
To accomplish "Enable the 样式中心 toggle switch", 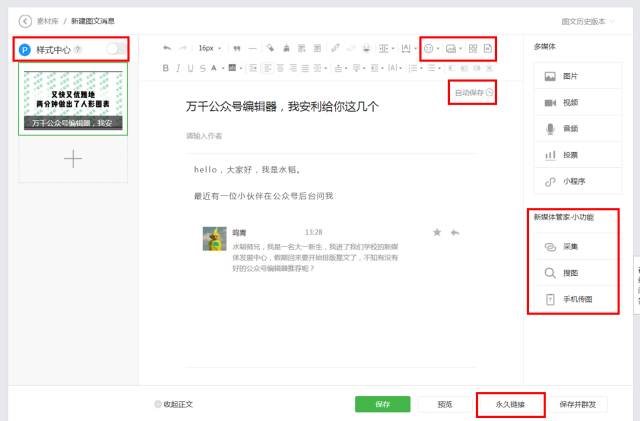I will tap(116, 49).
